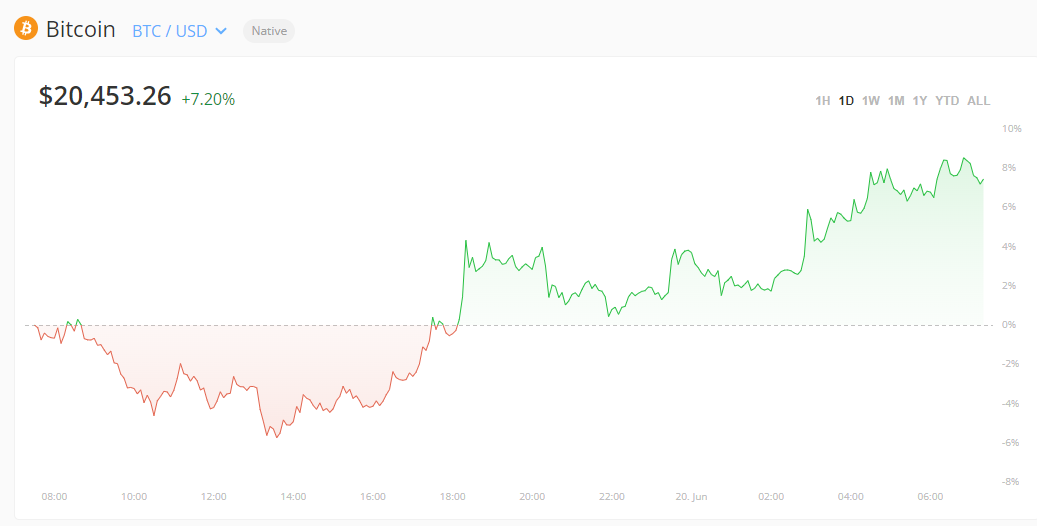Click the 20. Jun date axis label

click(x=691, y=496)
